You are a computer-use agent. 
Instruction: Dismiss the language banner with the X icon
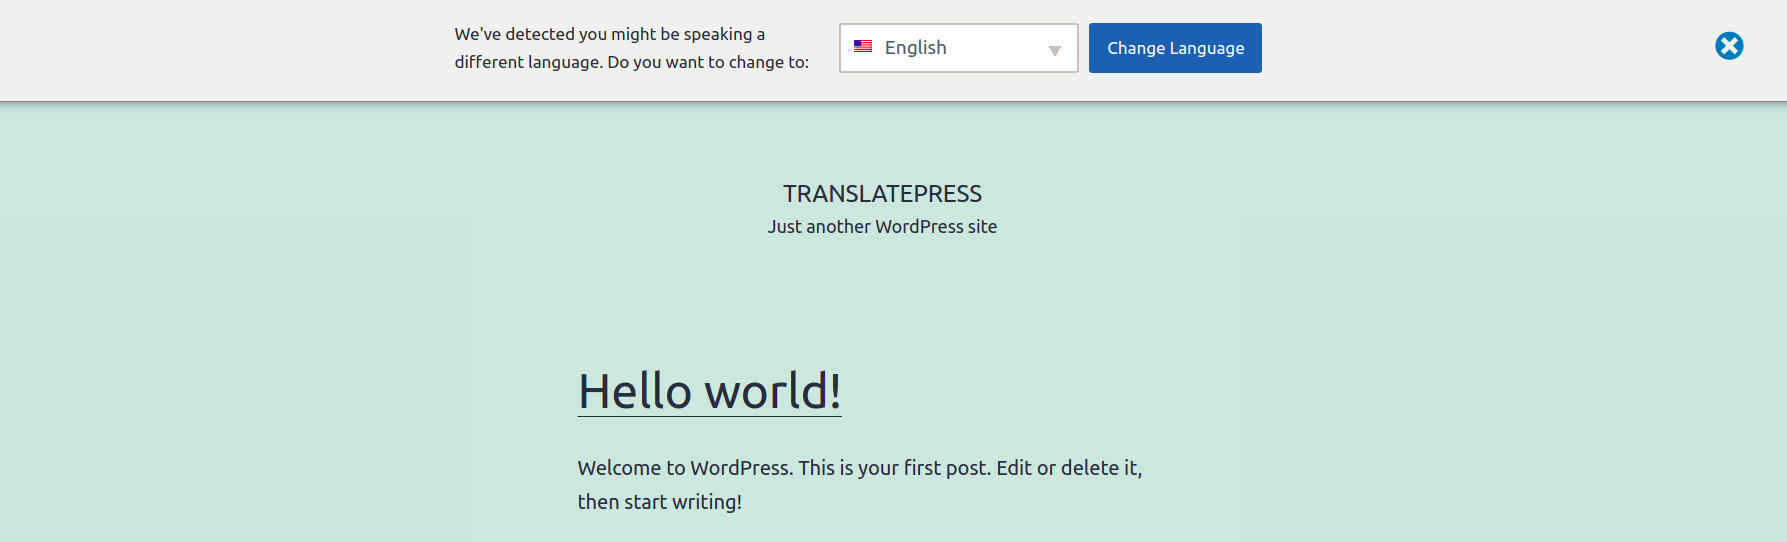[x=1729, y=46]
